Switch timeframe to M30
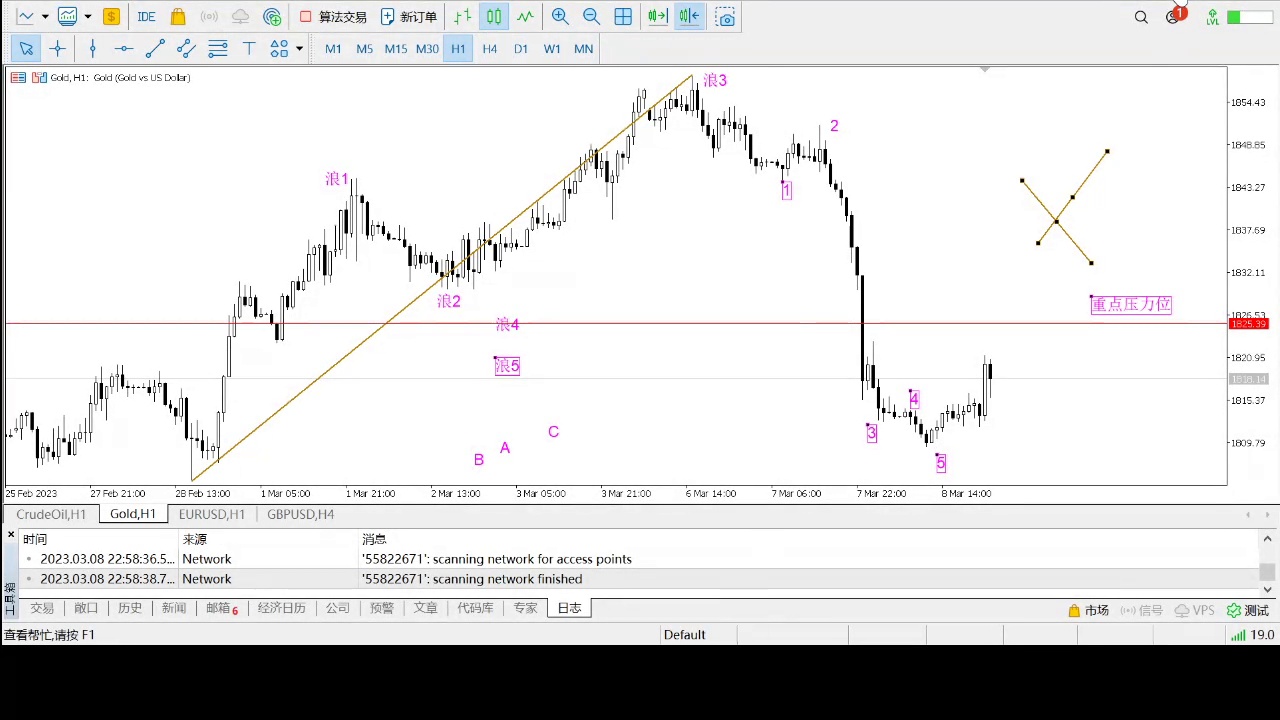This screenshot has height=720, width=1280. point(427,48)
